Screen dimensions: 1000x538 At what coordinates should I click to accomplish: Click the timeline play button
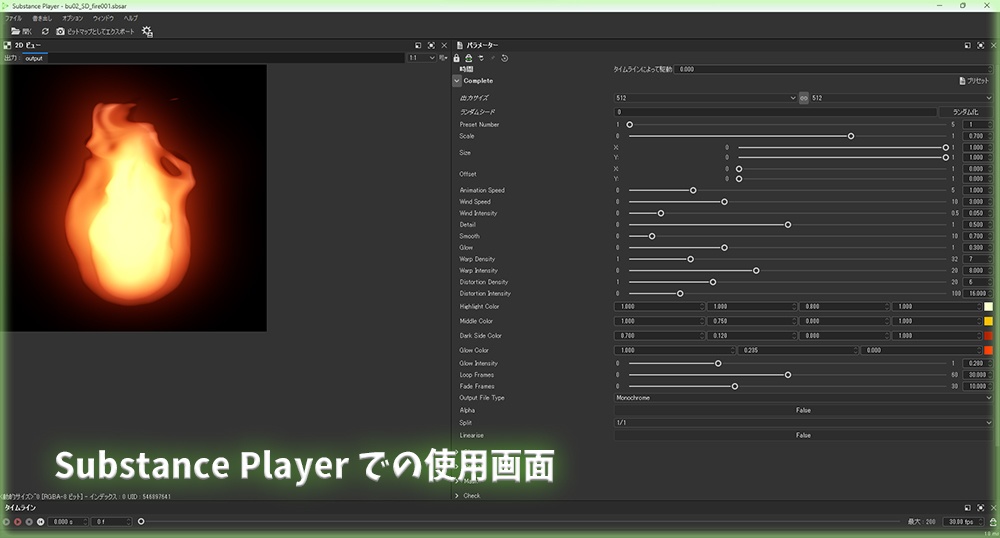tap(6, 521)
